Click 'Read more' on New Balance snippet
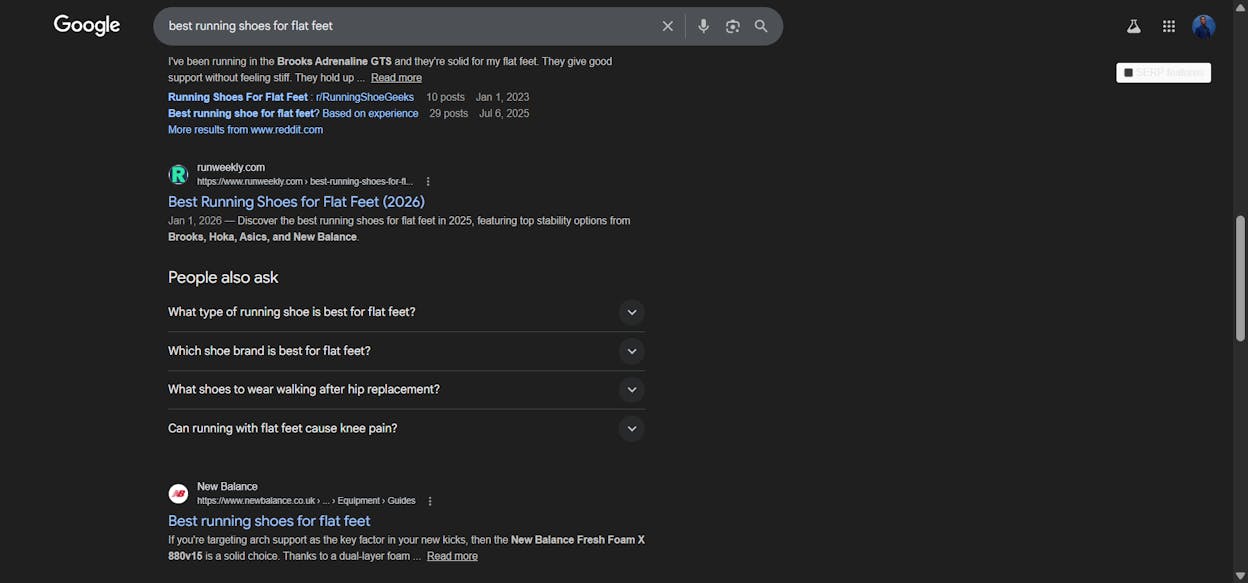Screen dimensions: 1248x583 [452, 556]
